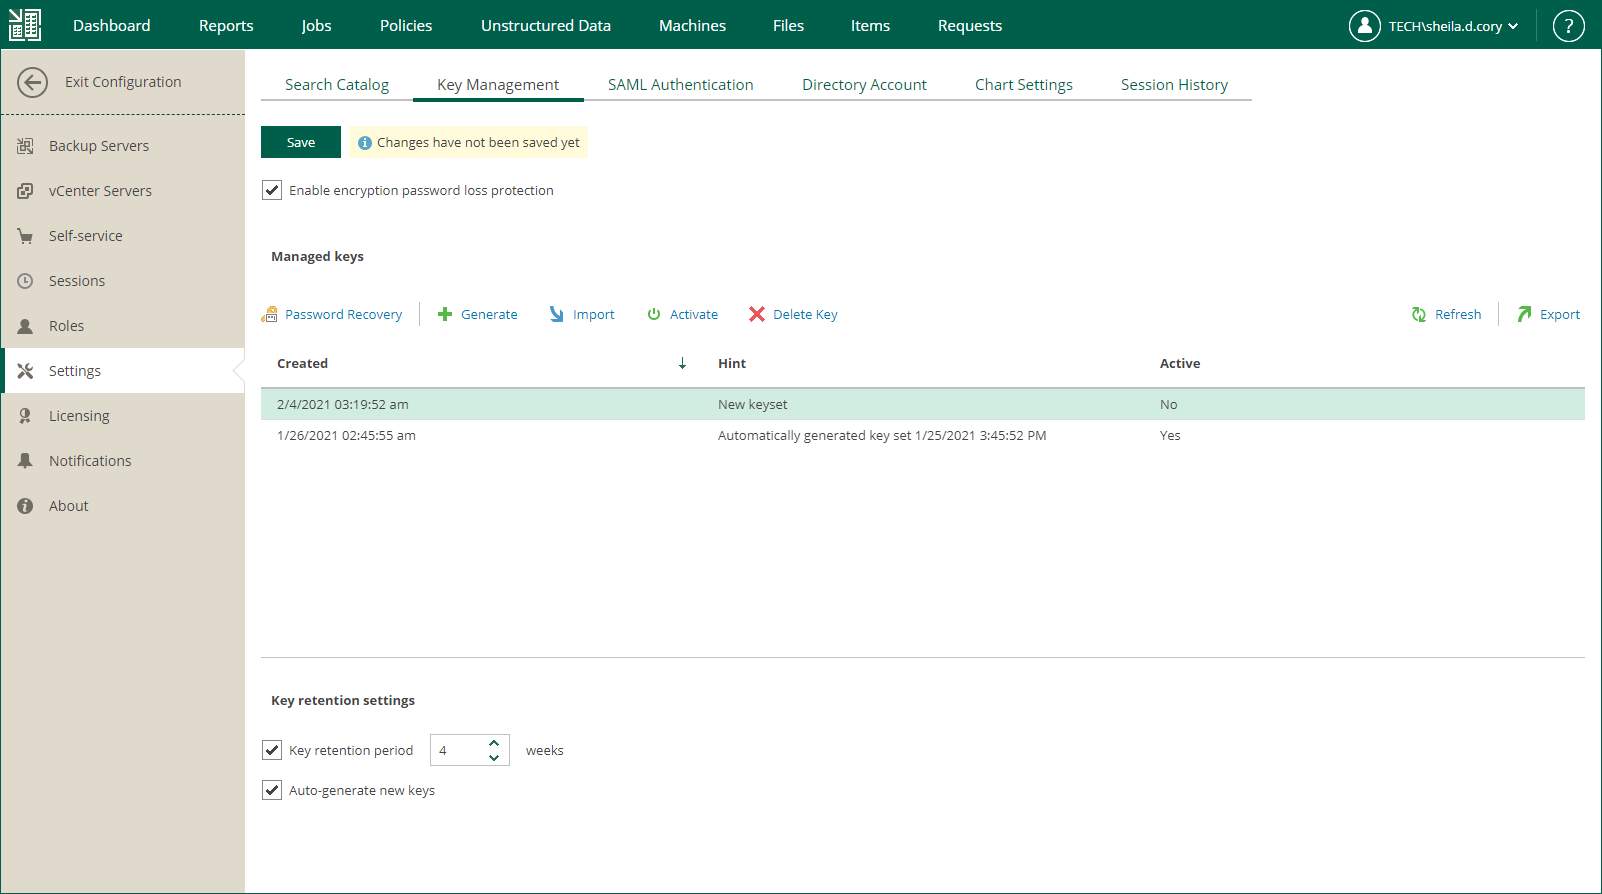Screen dimensions: 1602x894
Task: Click the Exit Configuration back arrow icon
Action: (x=32, y=82)
